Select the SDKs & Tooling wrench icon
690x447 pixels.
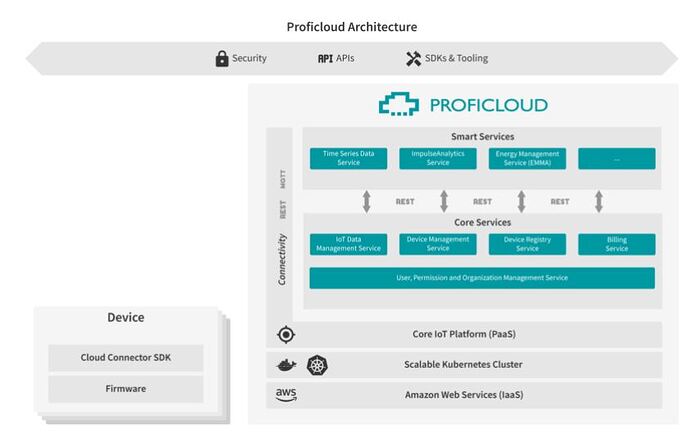(x=413, y=59)
